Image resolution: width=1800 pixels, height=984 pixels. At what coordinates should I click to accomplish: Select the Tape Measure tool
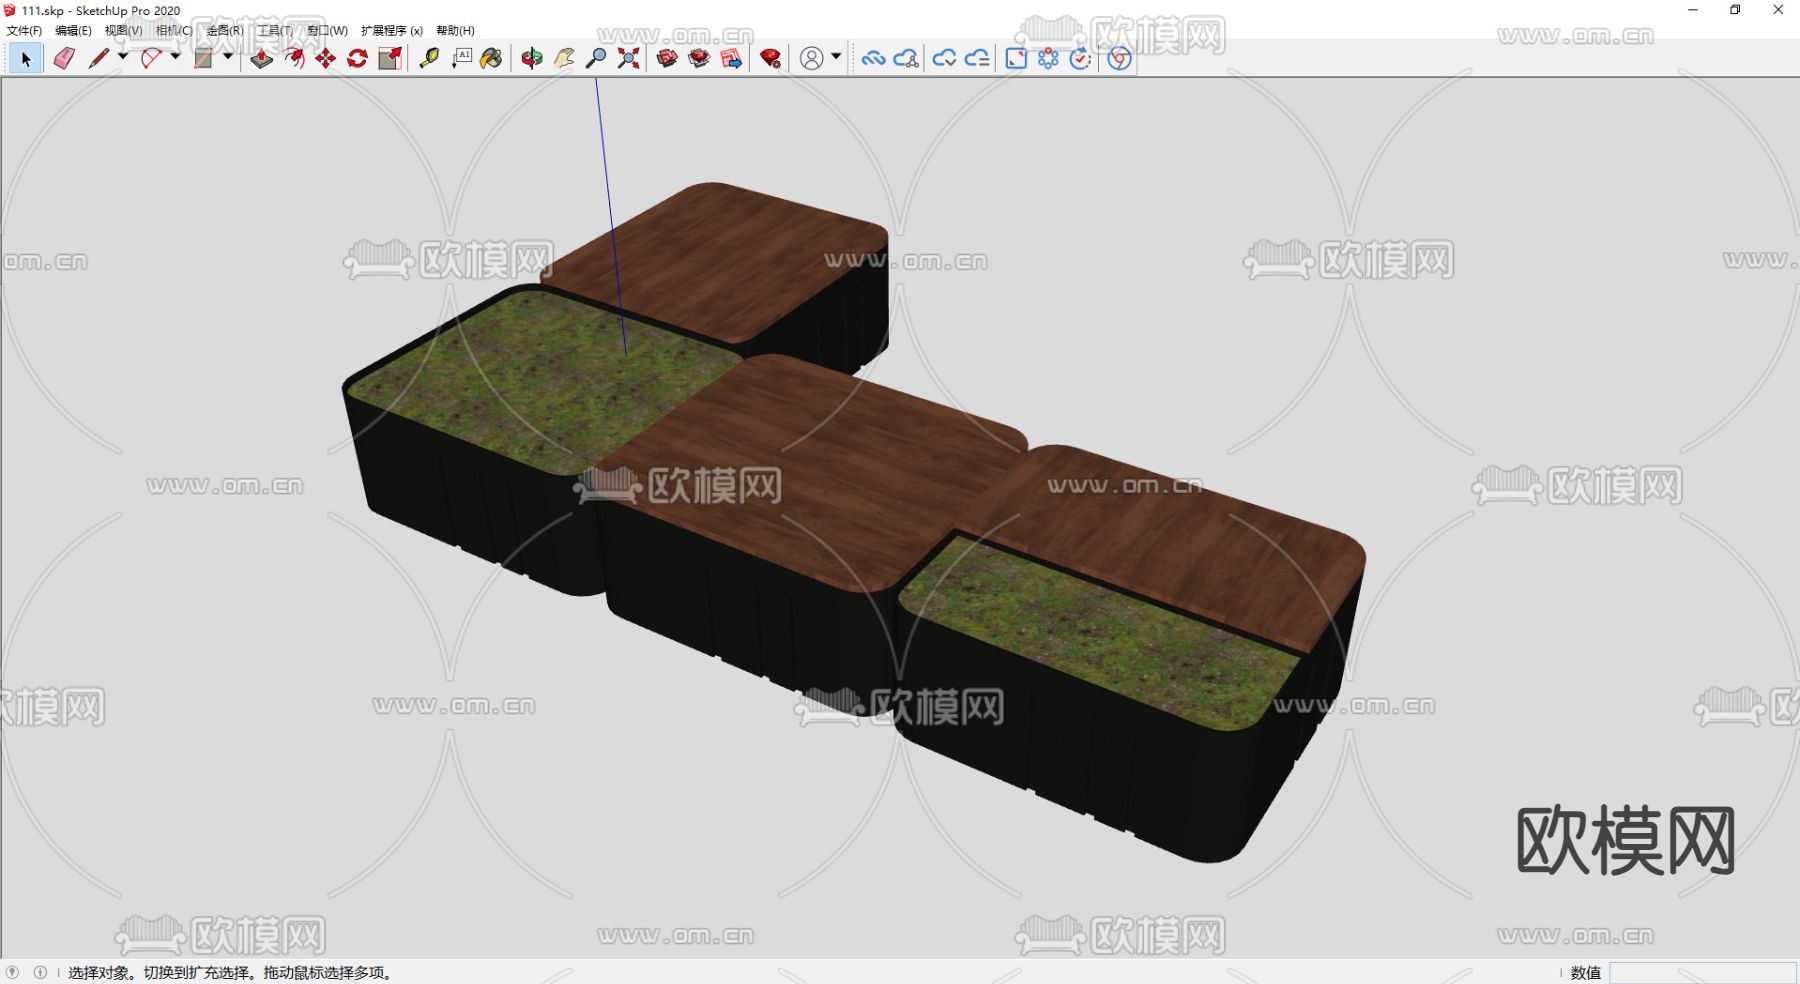(428, 58)
